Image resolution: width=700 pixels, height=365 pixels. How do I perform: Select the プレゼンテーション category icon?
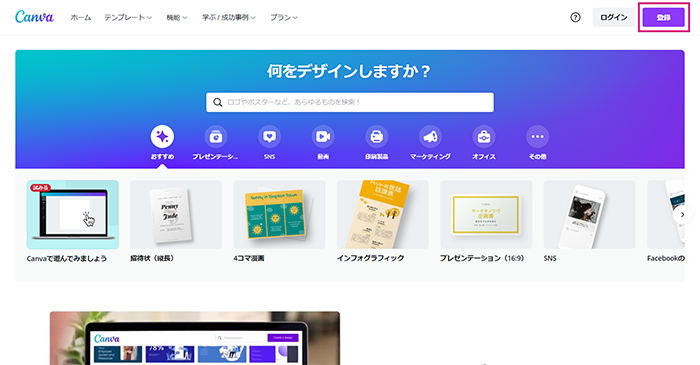(216, 137)
